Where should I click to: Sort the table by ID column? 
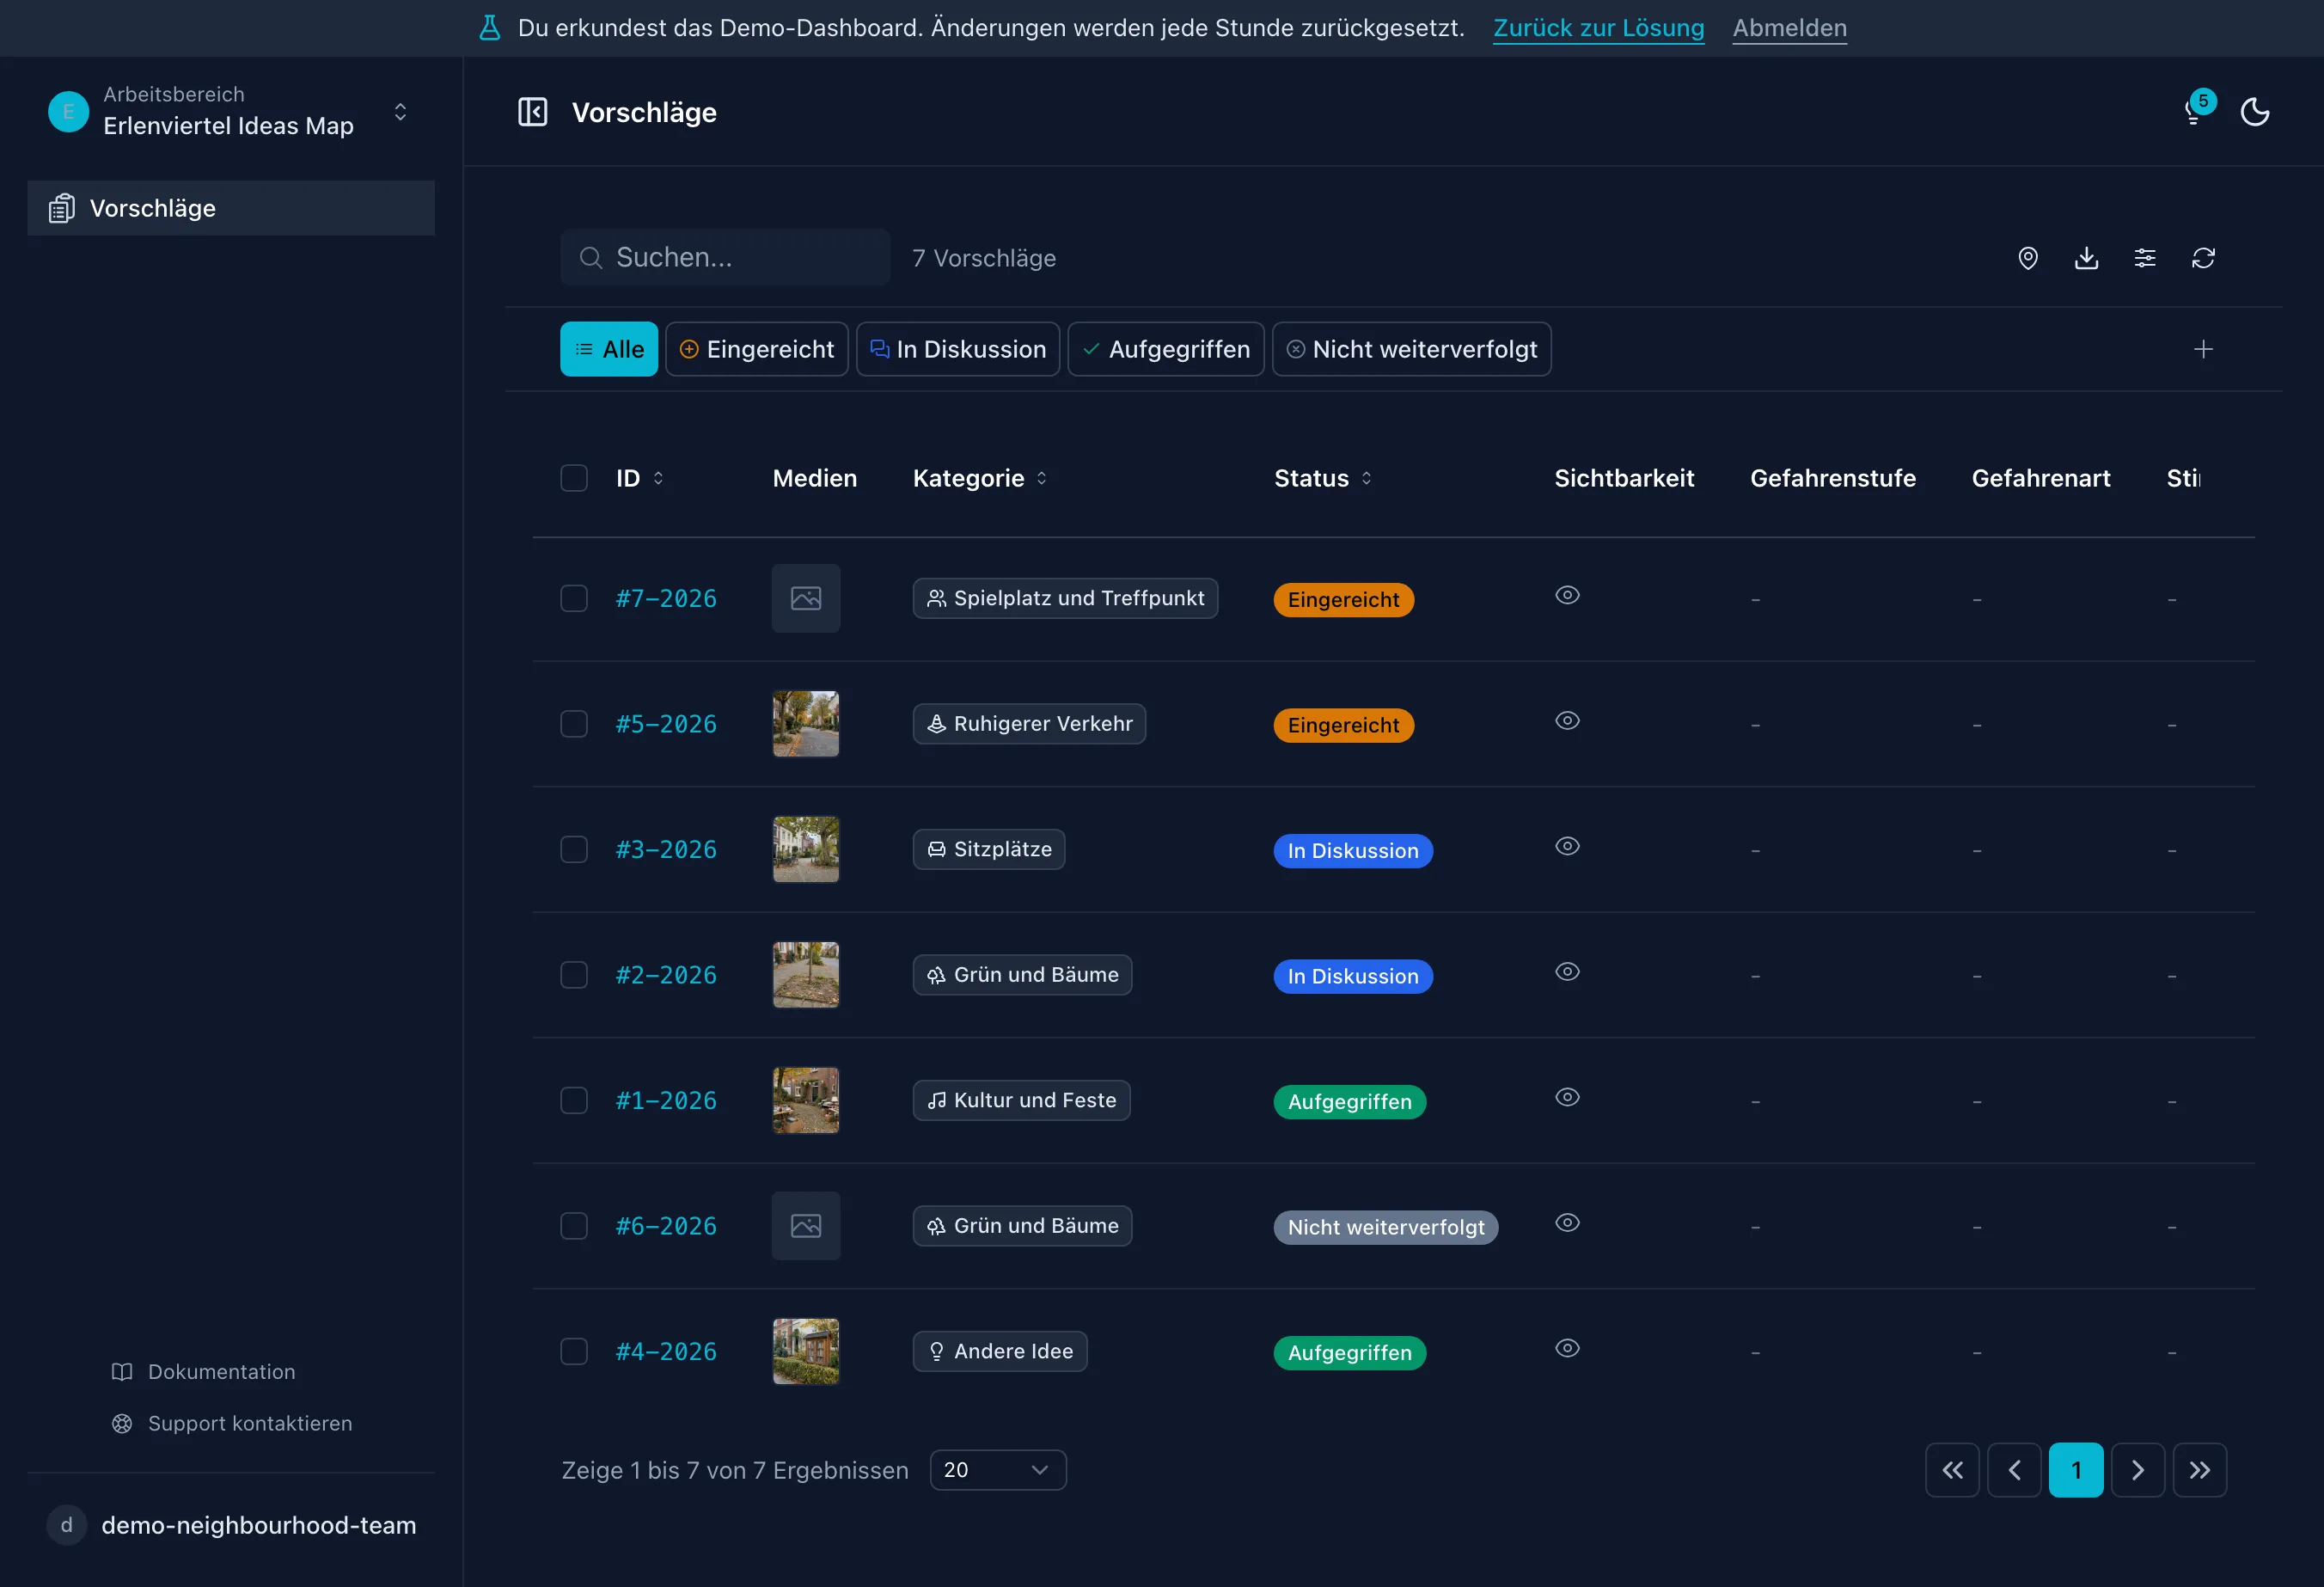click(x=640, y=478)
